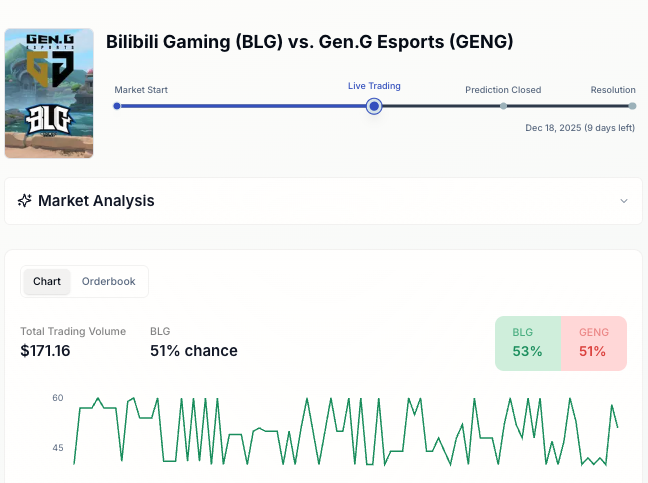This screenshot has width=648, height=483.
Task: Open the BLG vs Gen.G market thumbnail
Action: click(49, 93)
